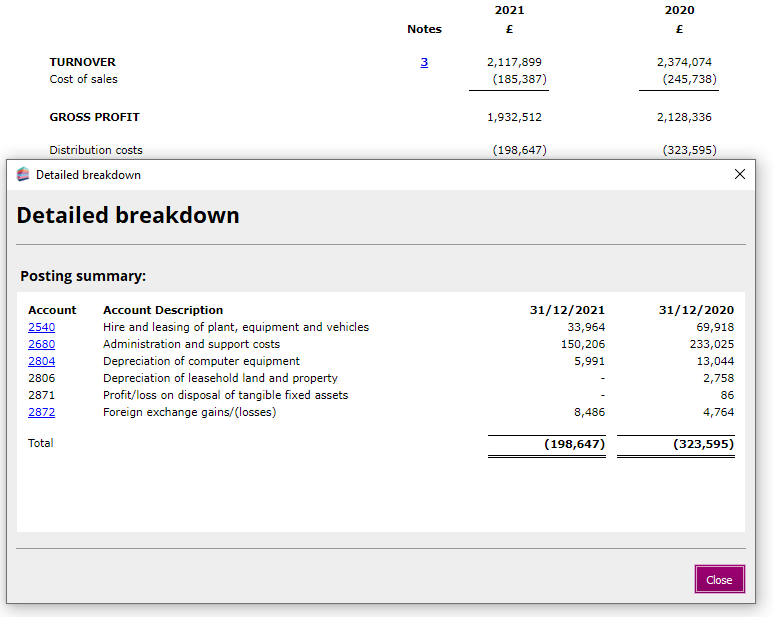Image resolution: width=774 pixels, height=617 pixels.
Task: Click the 31/12/2021 column header
Action: (567, 310)
